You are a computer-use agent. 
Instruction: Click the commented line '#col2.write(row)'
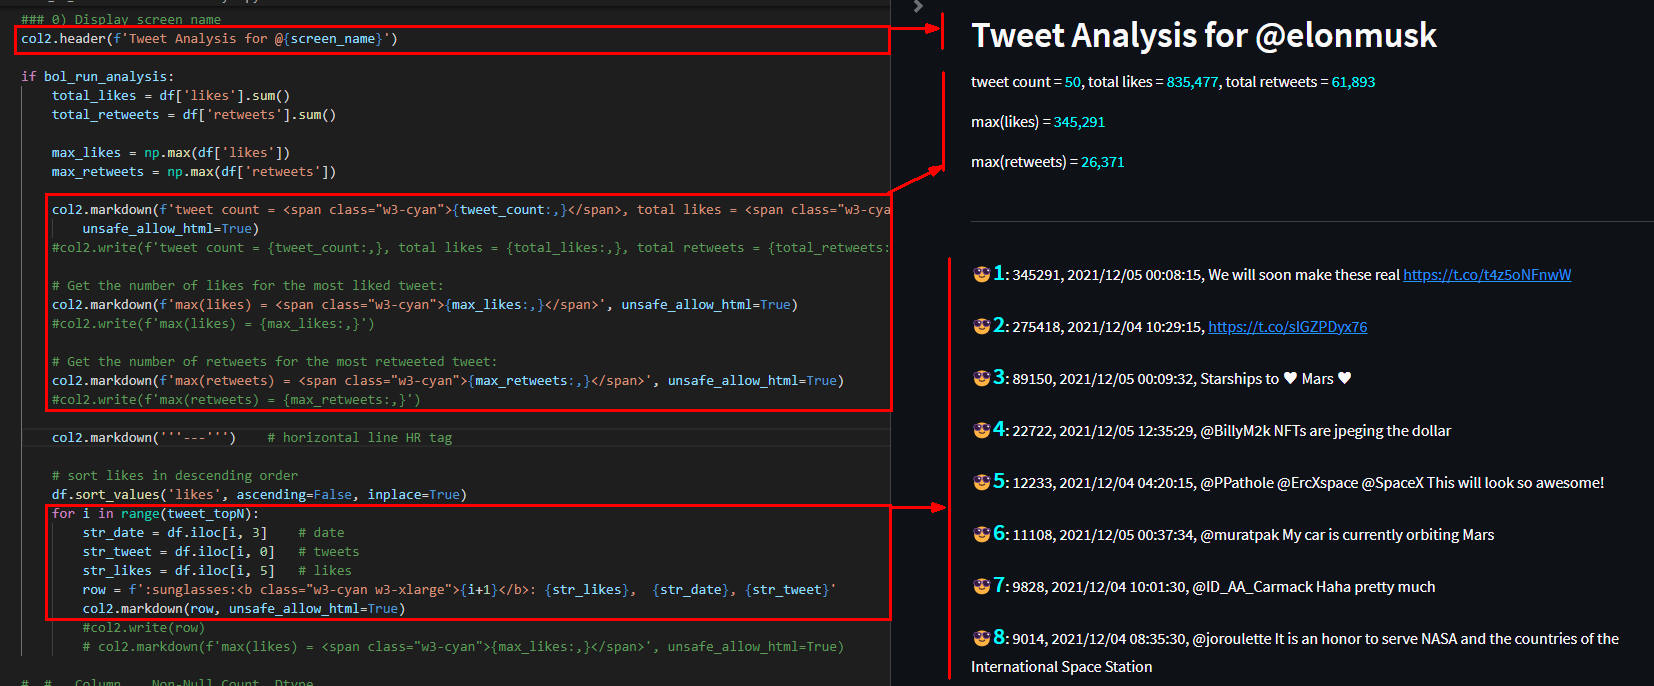(144, 628)
